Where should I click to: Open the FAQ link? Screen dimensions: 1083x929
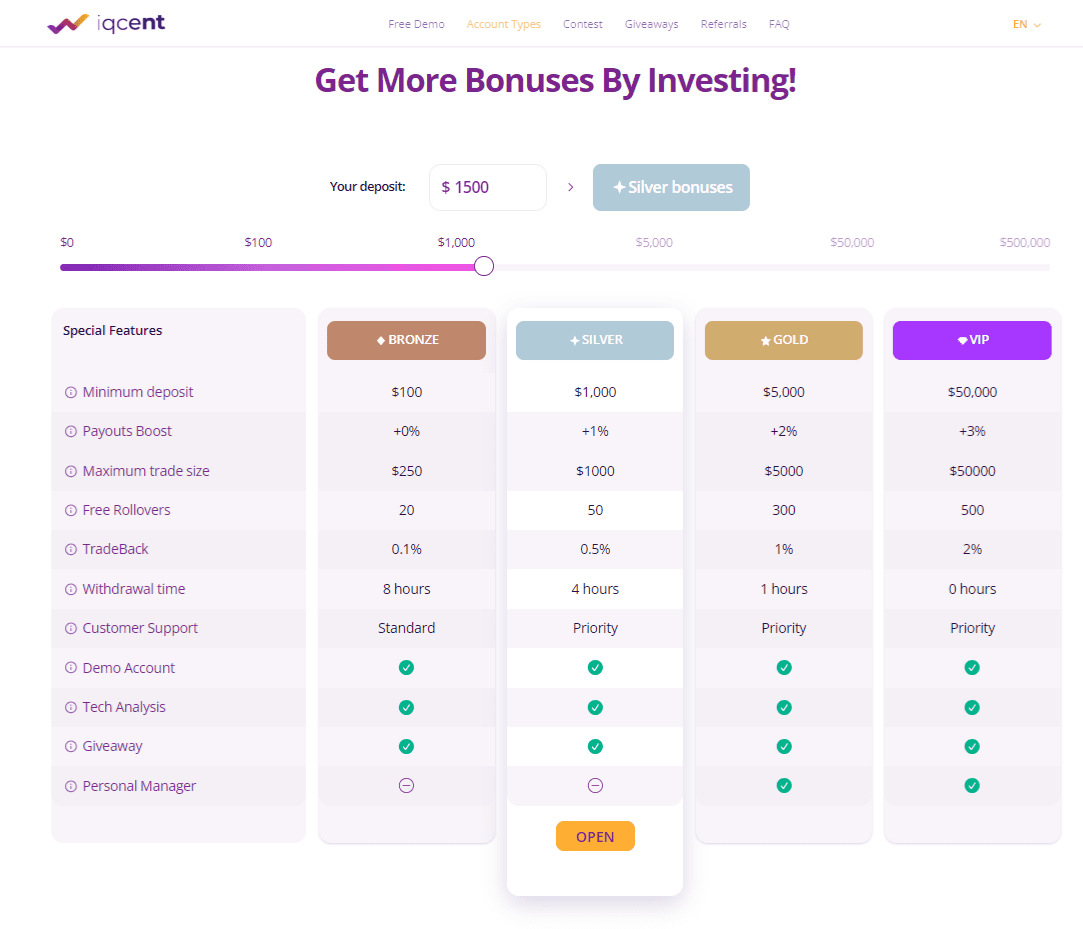[779, 24]
